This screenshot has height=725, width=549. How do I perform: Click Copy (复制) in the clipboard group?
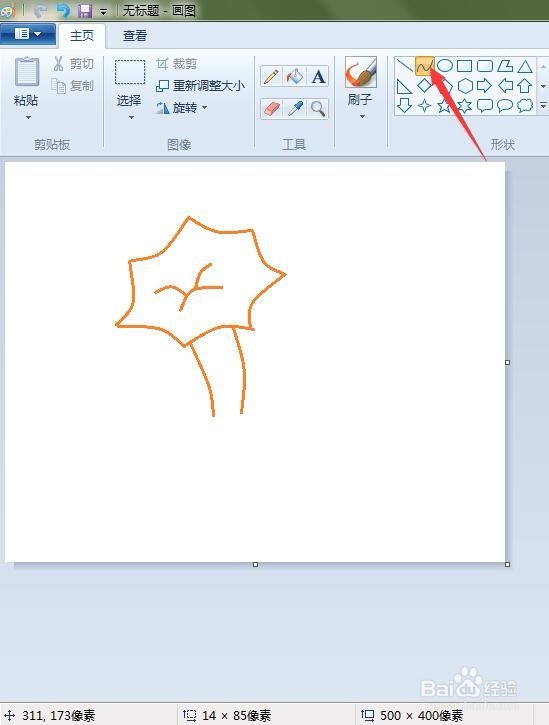[73, 86]
